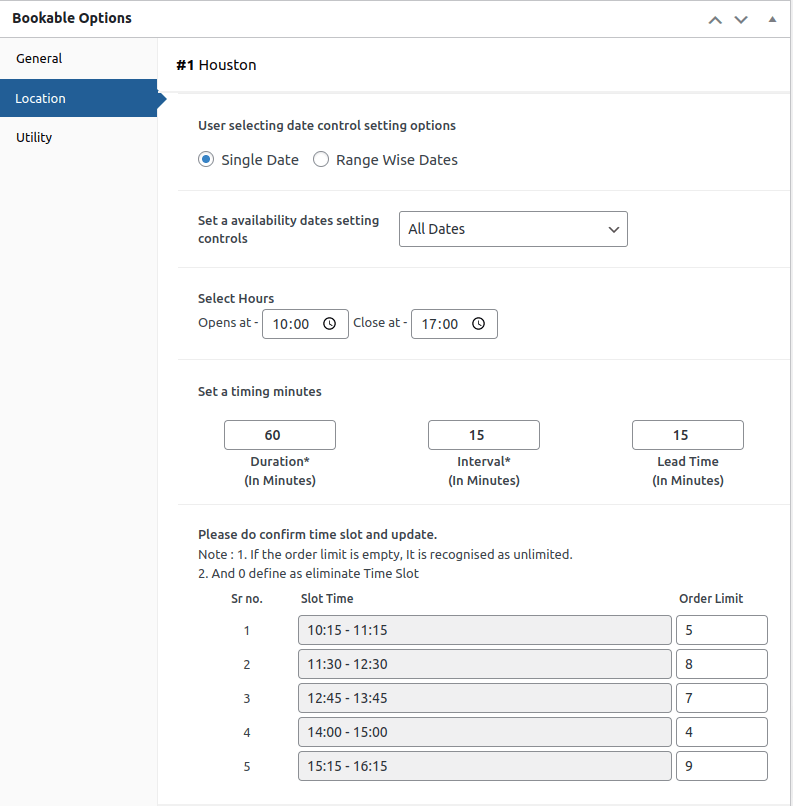Select the Single Date radio button
This screenshot has height=806, width=793.
point(205,159)
